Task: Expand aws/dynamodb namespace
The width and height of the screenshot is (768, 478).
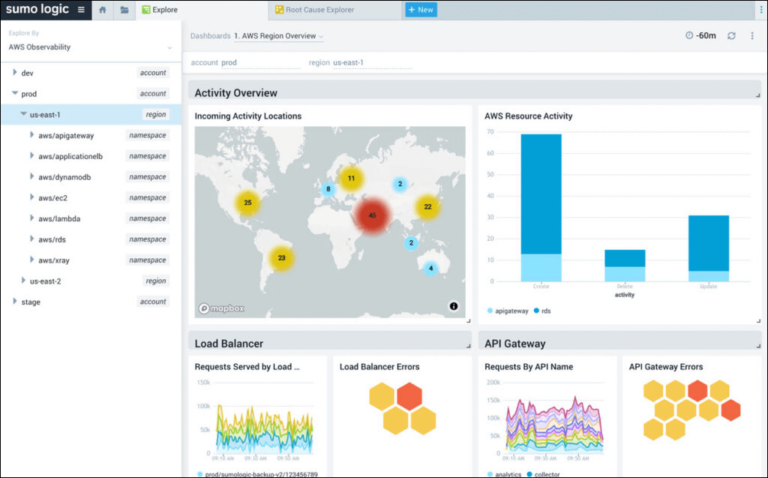Action: point(32,176)
